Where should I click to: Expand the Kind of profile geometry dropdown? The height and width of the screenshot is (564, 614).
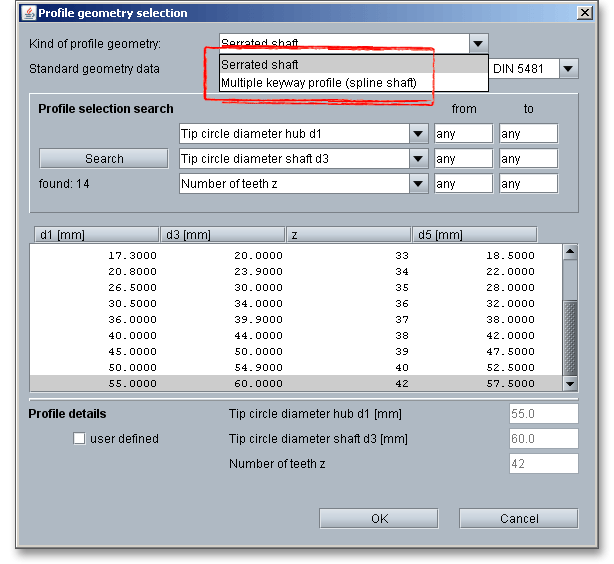[x=478, y=44]
